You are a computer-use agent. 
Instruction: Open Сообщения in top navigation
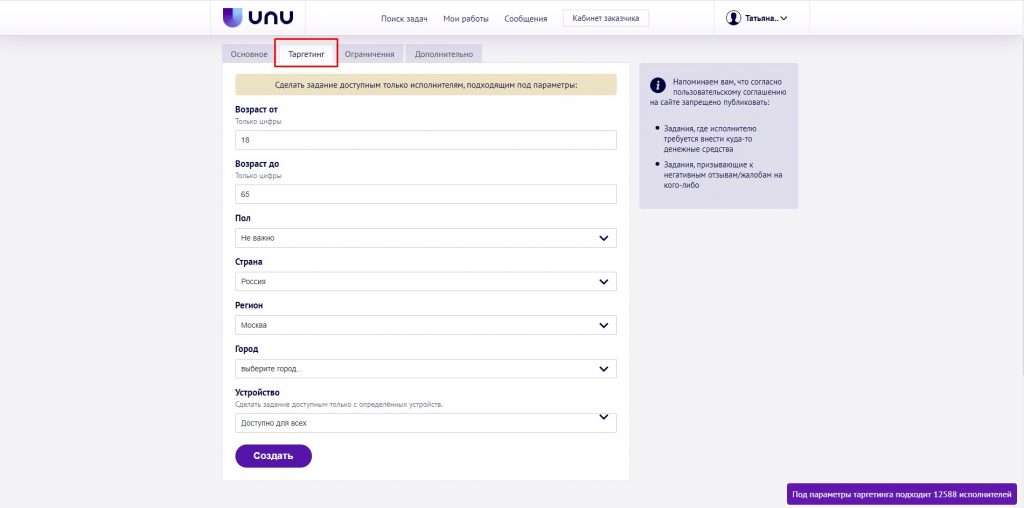tap(526, 19)
